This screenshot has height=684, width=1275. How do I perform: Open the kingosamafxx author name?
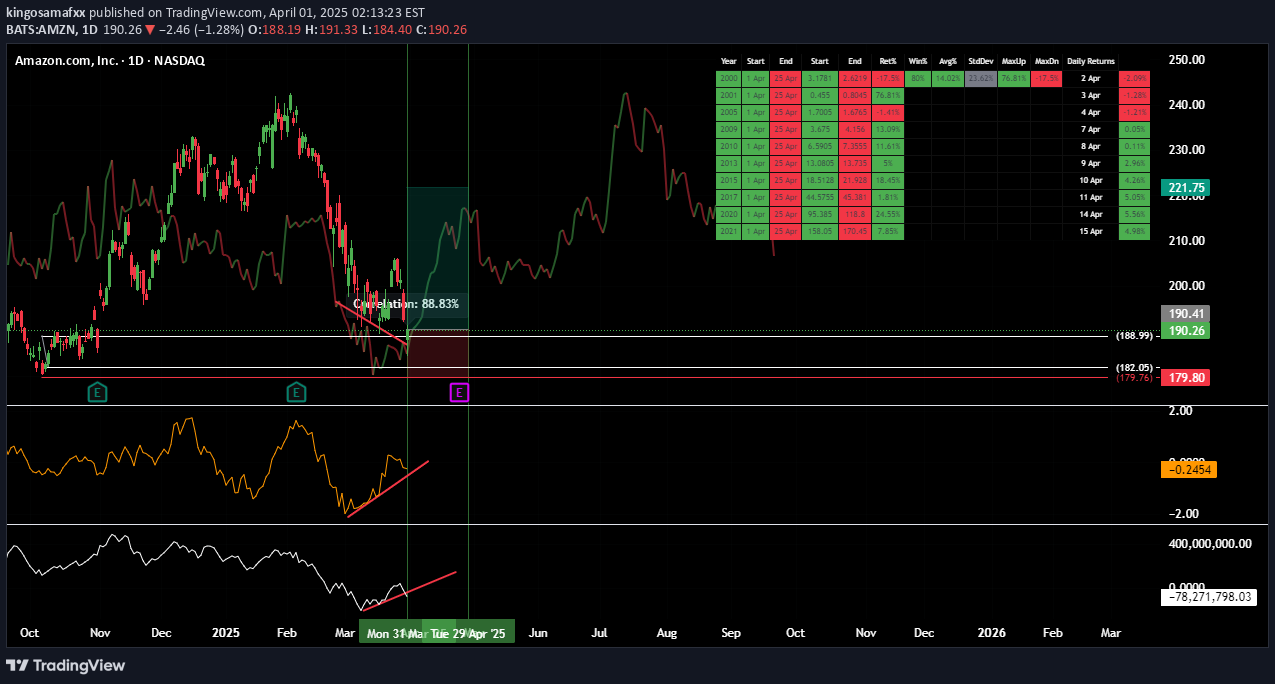click(45, 13)
